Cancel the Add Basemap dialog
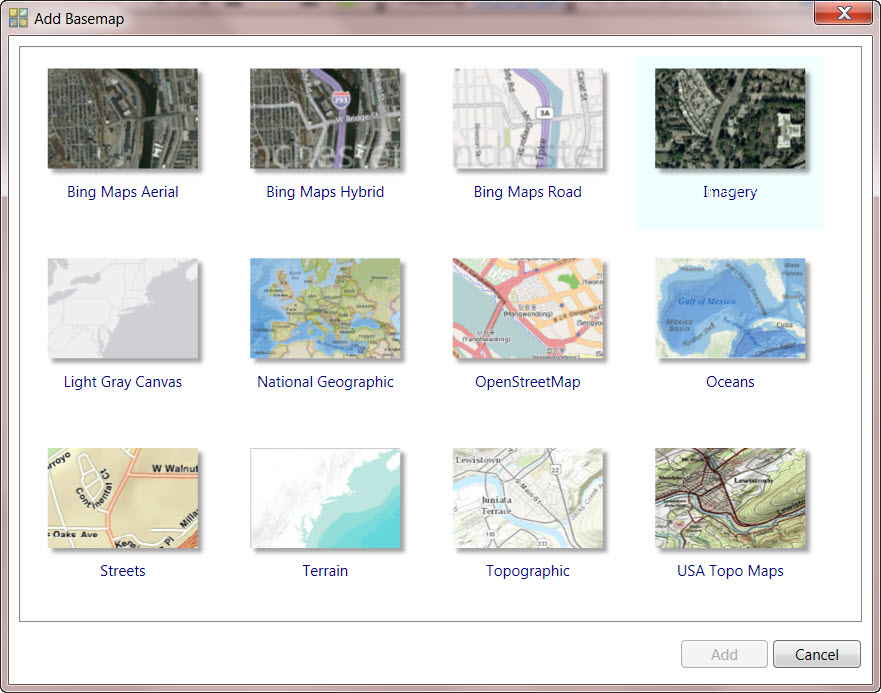Screen dimensions: 881x693 [x=816, y=654]
